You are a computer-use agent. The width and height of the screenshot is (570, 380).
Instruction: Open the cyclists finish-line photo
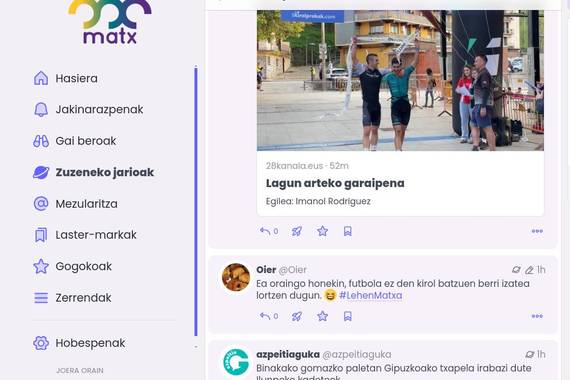400,80
